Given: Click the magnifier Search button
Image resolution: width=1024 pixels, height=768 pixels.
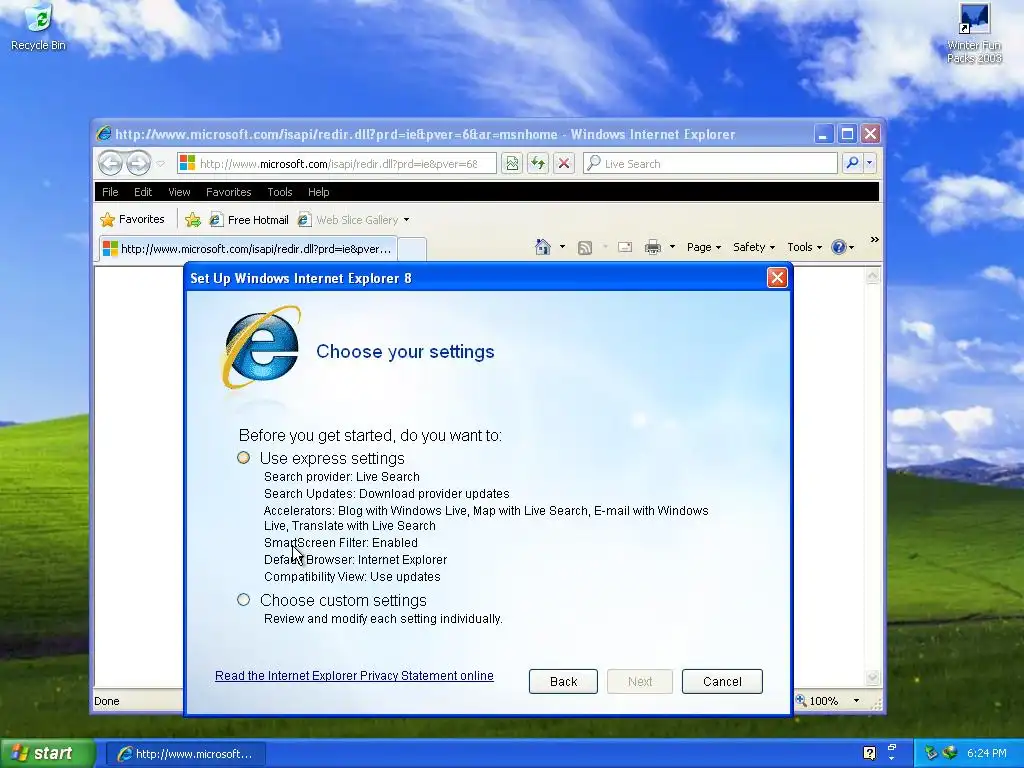Looking at the screenshot, I should click(x=852, y=163).
